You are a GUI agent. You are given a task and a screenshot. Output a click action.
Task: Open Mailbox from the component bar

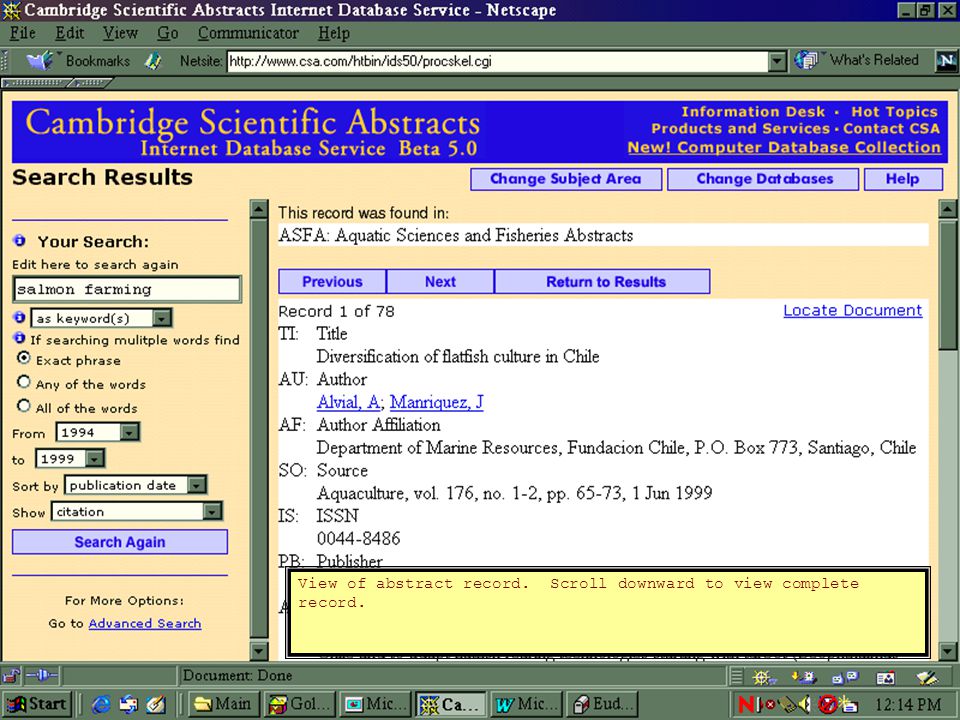[x=804, y=677]
